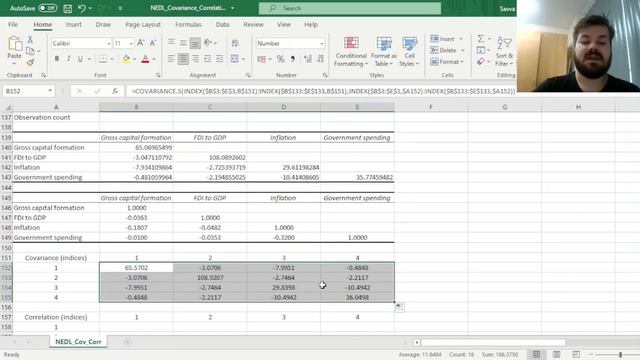Select the Format Painter brush
The height and width of the screenshot is (360, 640).
pyautogui.click(x=30, y=62)
